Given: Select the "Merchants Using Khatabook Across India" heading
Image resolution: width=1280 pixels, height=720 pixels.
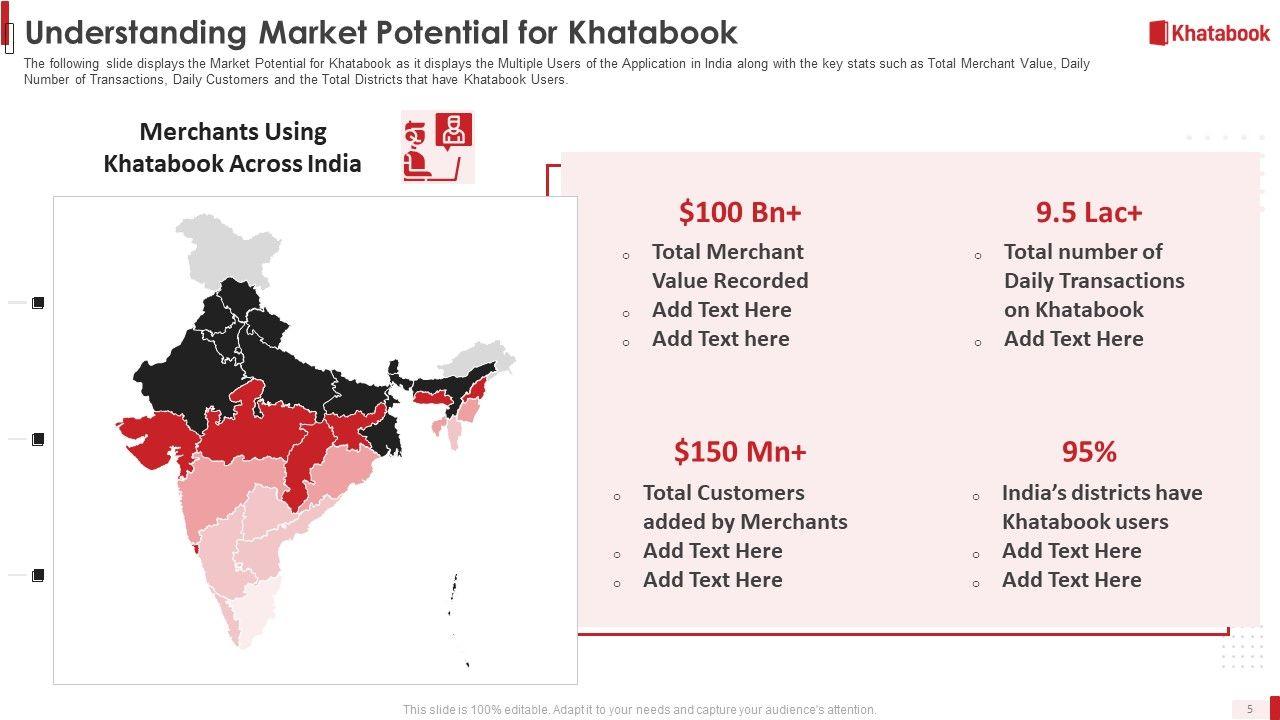Looking at the screenshot, I should (x=232, y=147).
